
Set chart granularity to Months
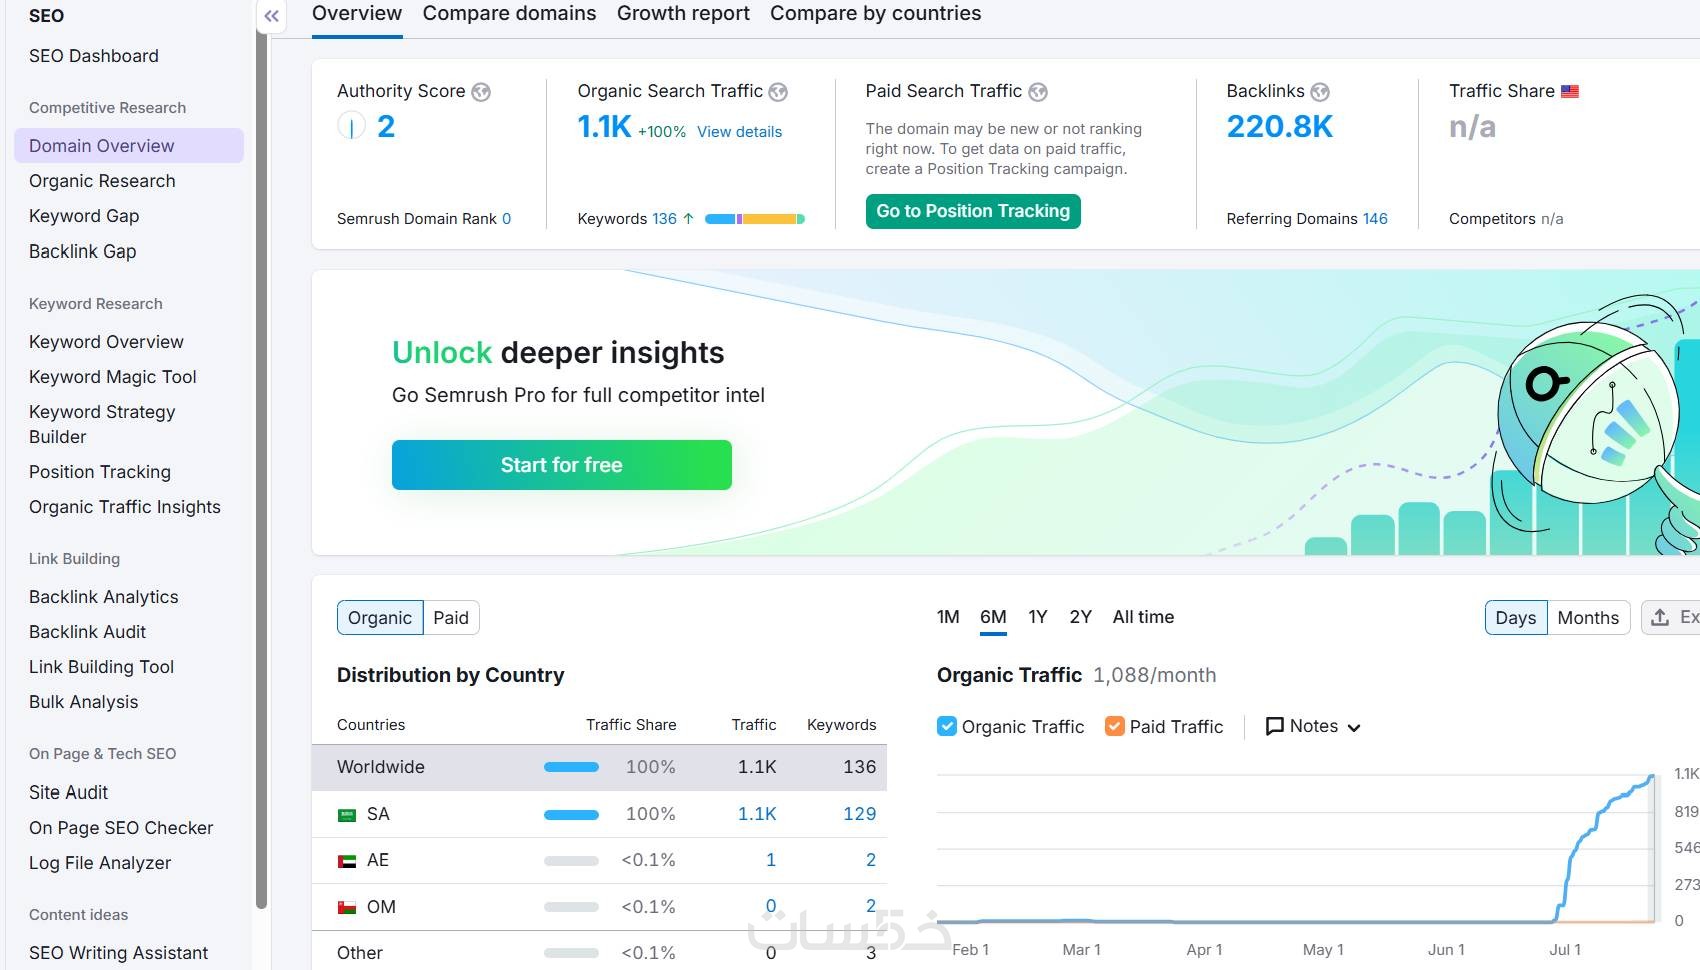(1589, 618)
